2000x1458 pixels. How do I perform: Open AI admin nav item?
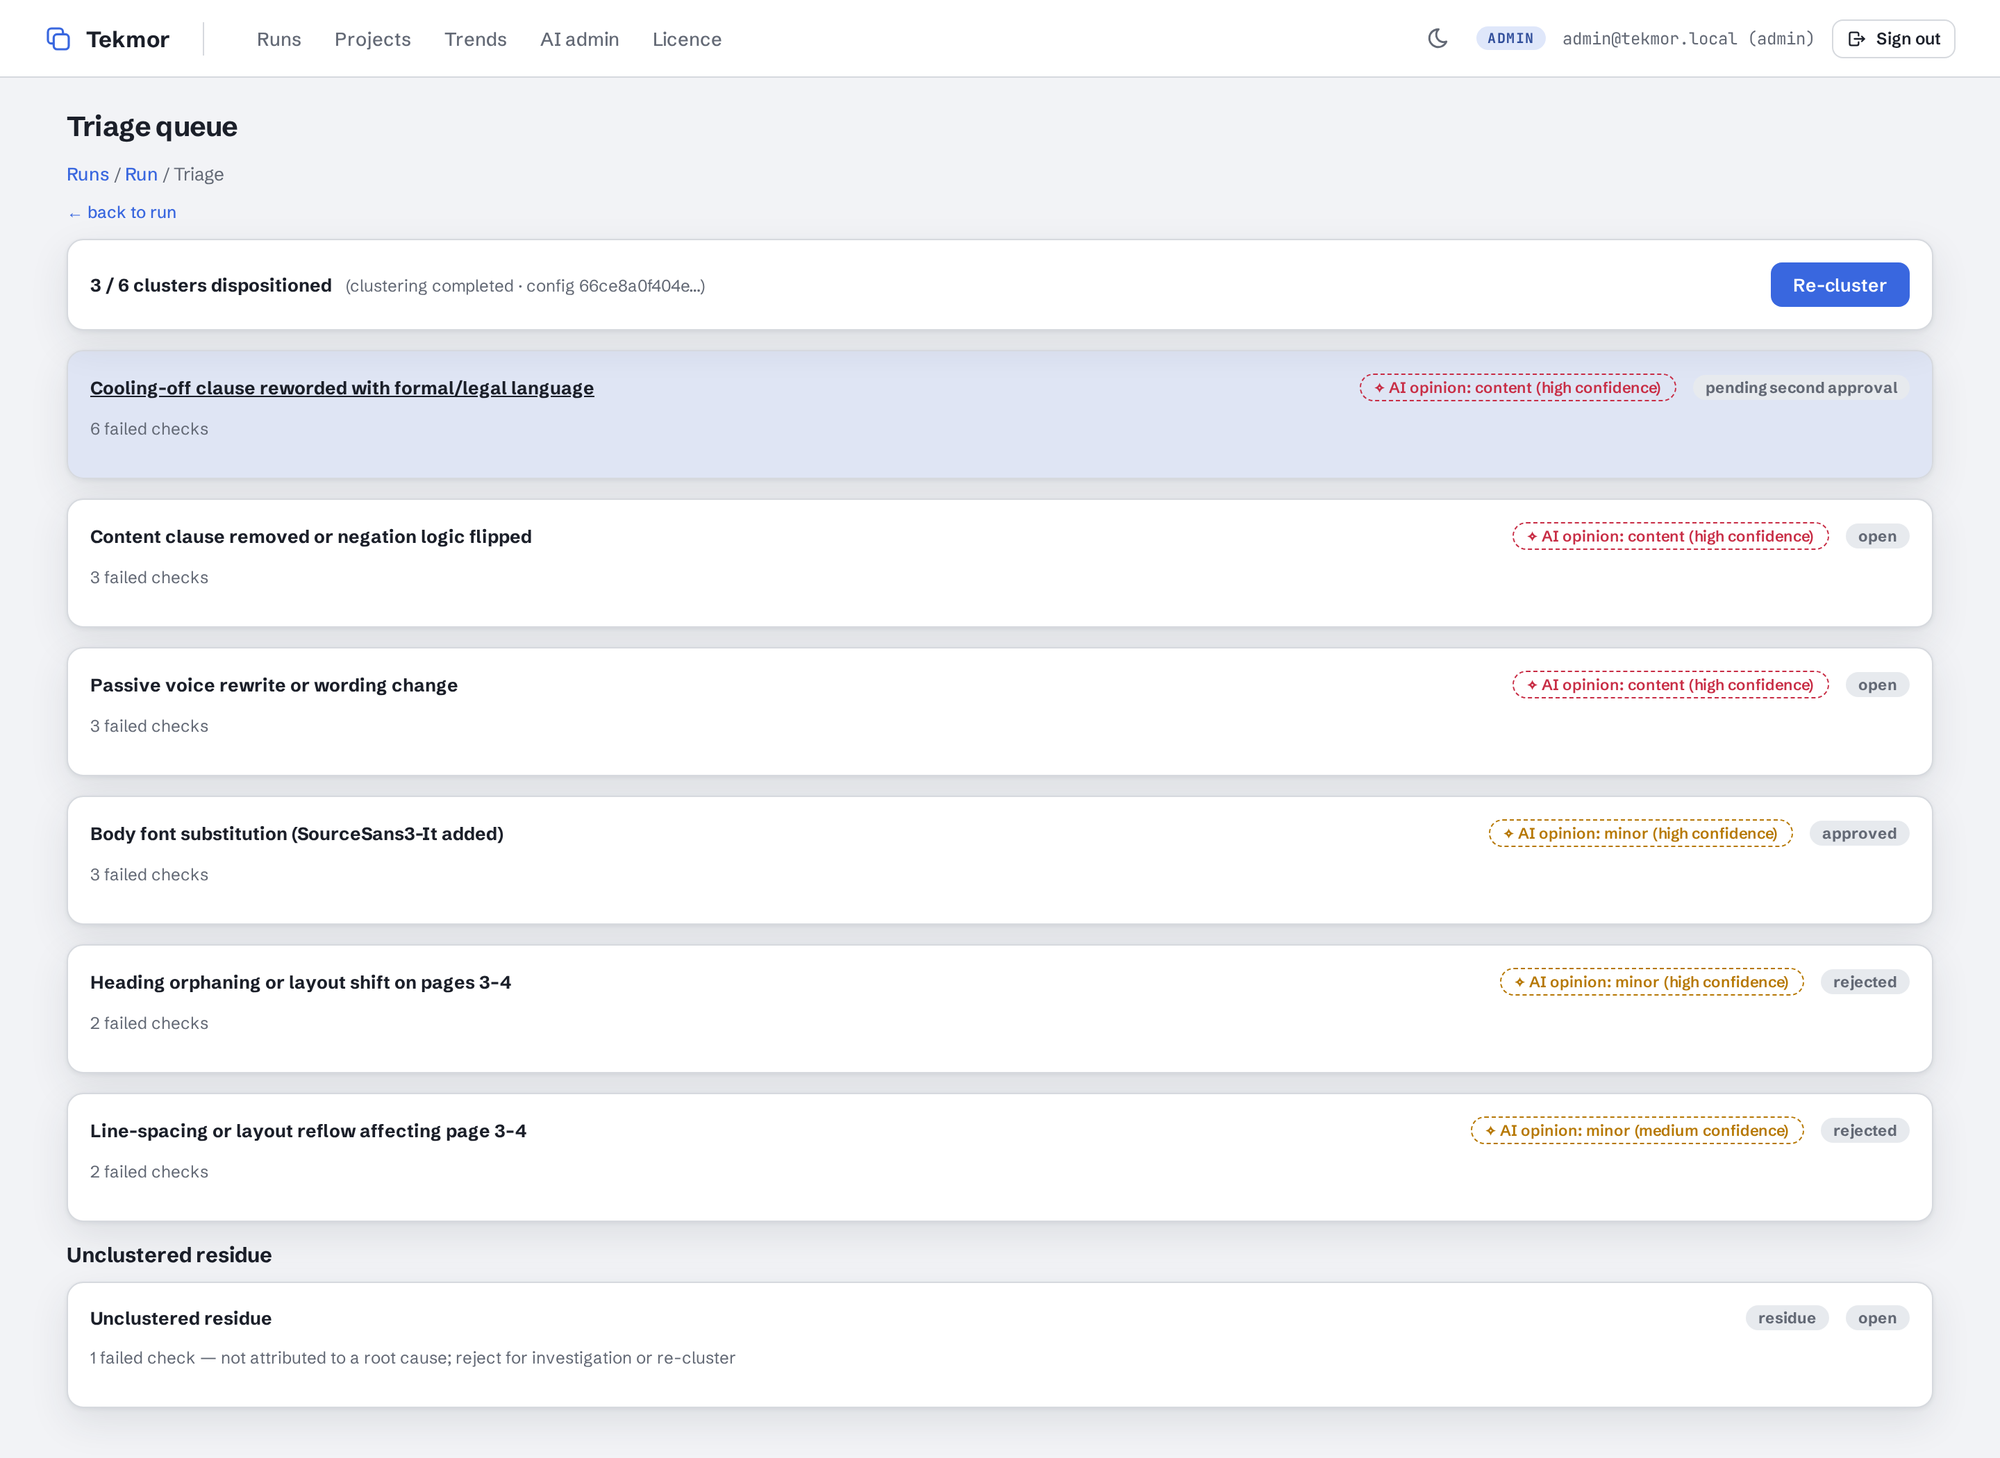tap(580, 39)
